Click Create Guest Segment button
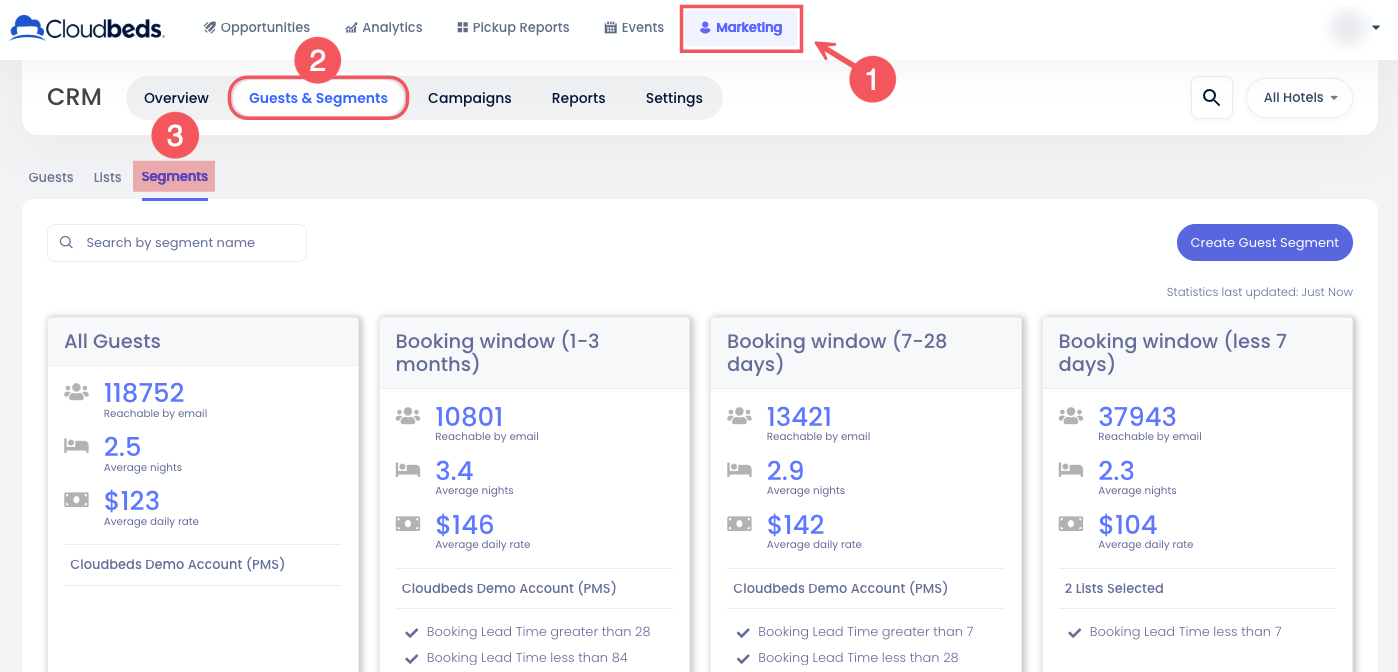 (1264, 242)
